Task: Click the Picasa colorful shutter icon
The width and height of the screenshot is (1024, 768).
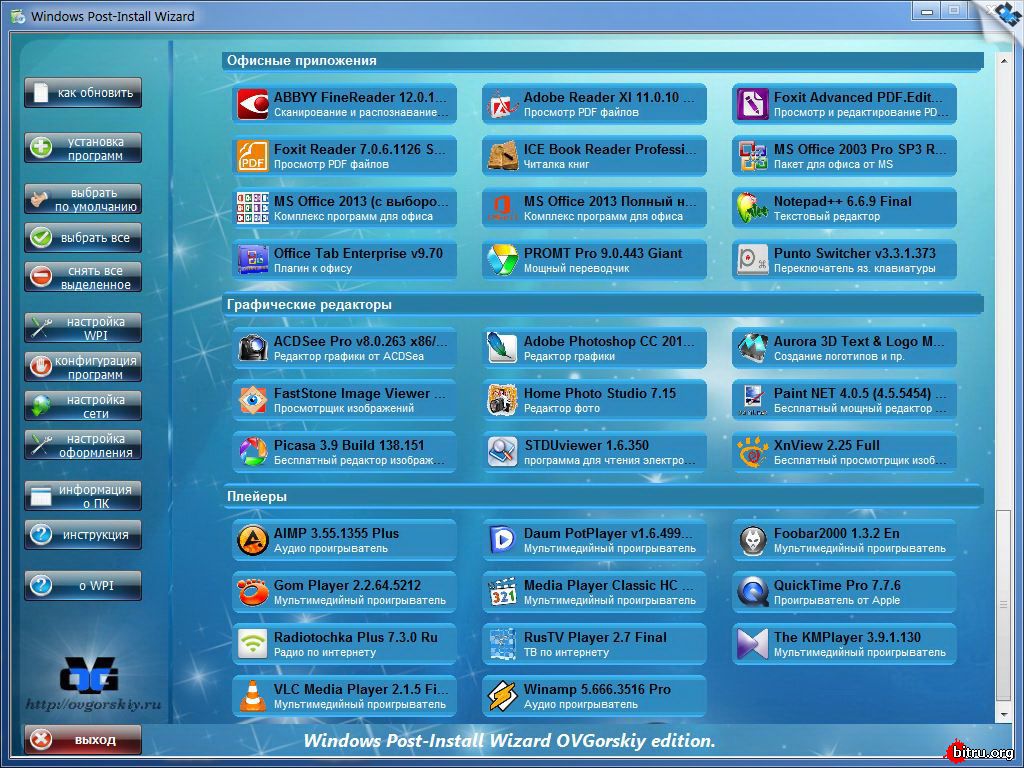Action: 252,452
